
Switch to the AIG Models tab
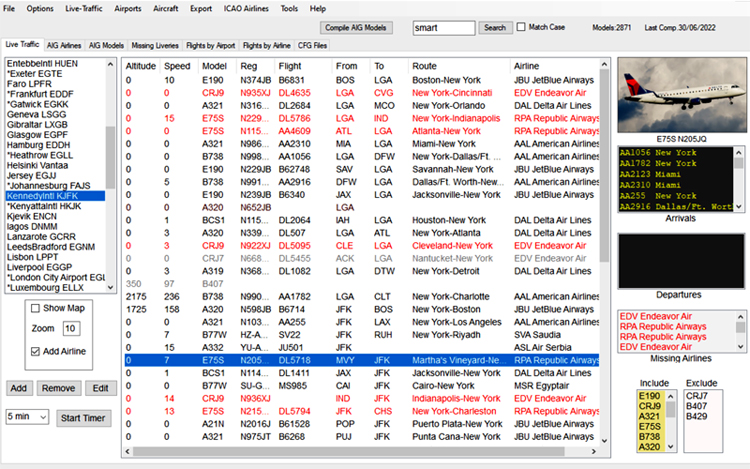click(x=106, y=45)
